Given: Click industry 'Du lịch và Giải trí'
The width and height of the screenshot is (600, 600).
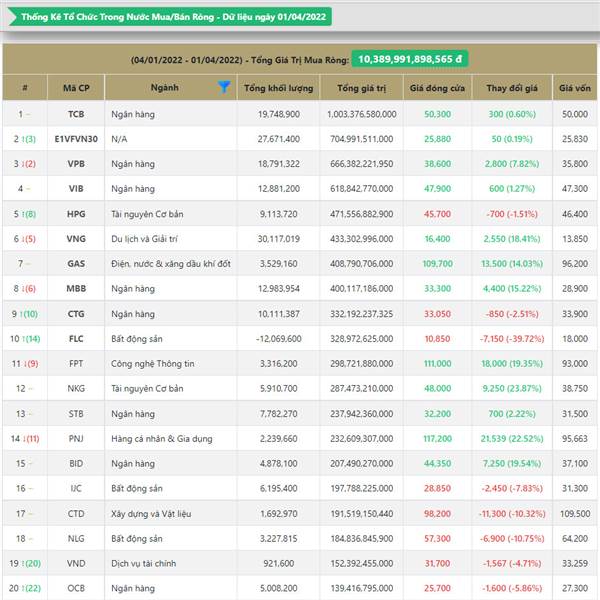Looking at the screenshot, I should [x=145, y=239].
